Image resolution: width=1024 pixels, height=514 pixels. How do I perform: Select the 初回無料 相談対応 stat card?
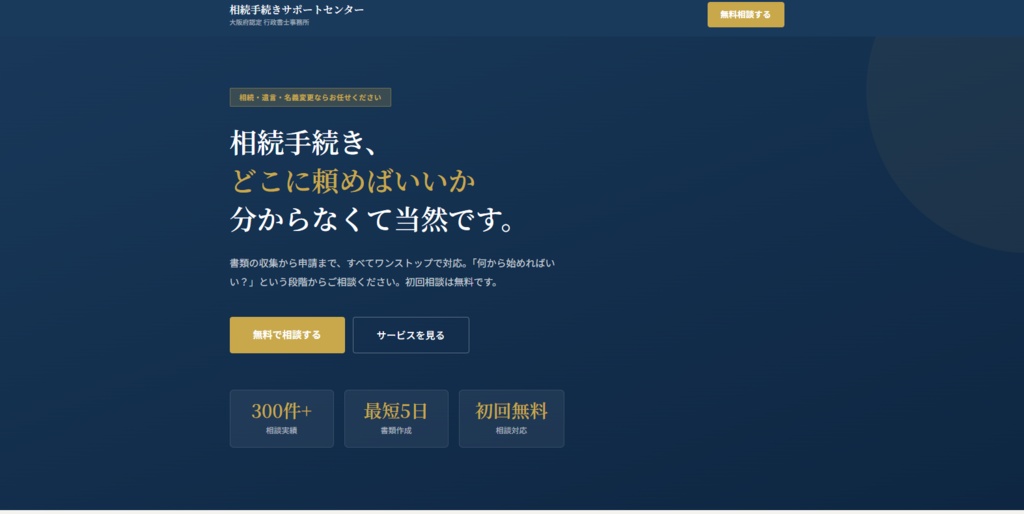coord(511,419)
